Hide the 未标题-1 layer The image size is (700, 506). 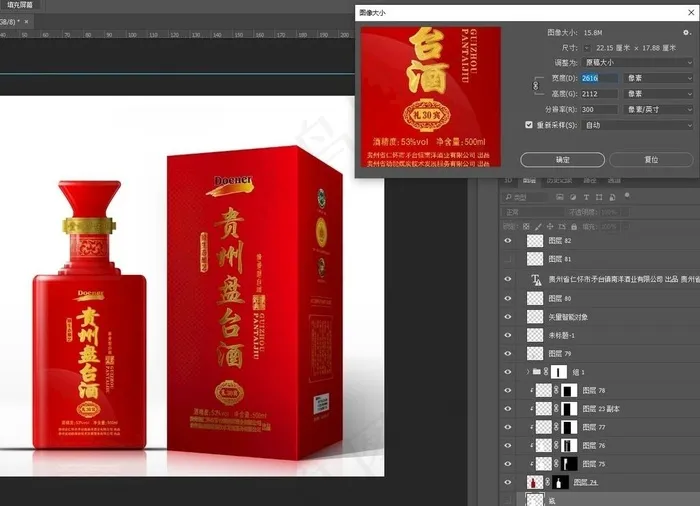[x=508, y=335]
